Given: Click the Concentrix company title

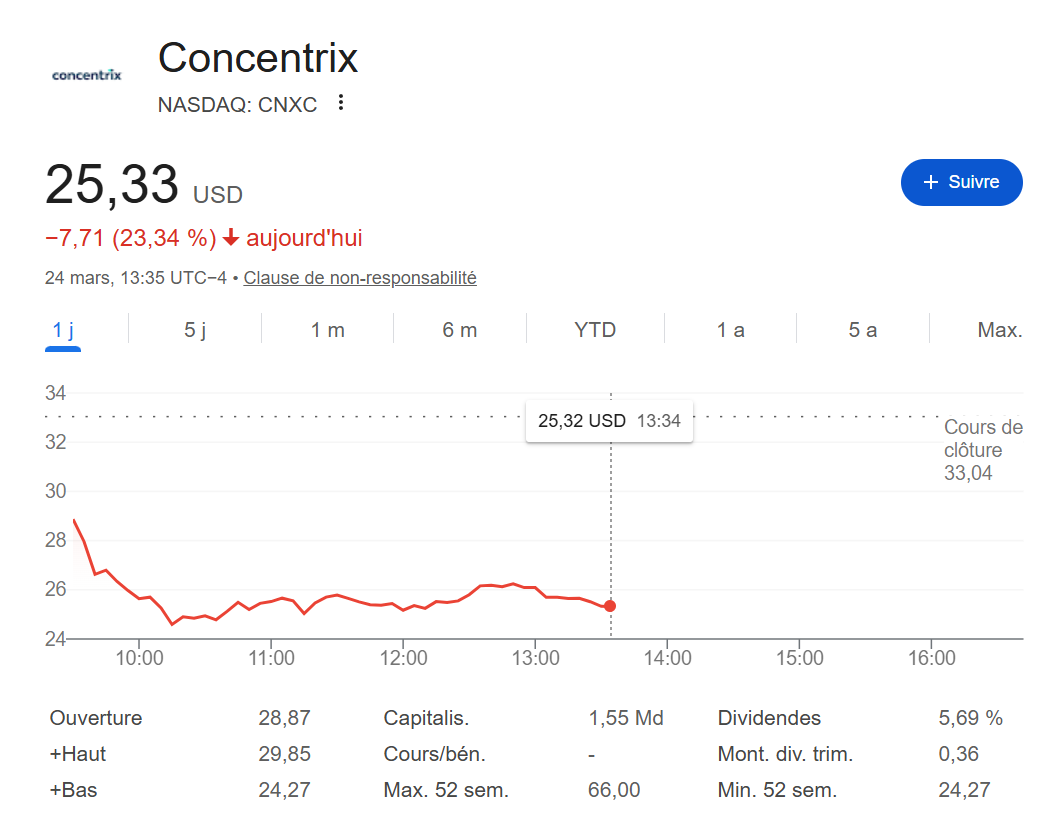Looking at the screenshot, I should [258, 58].
